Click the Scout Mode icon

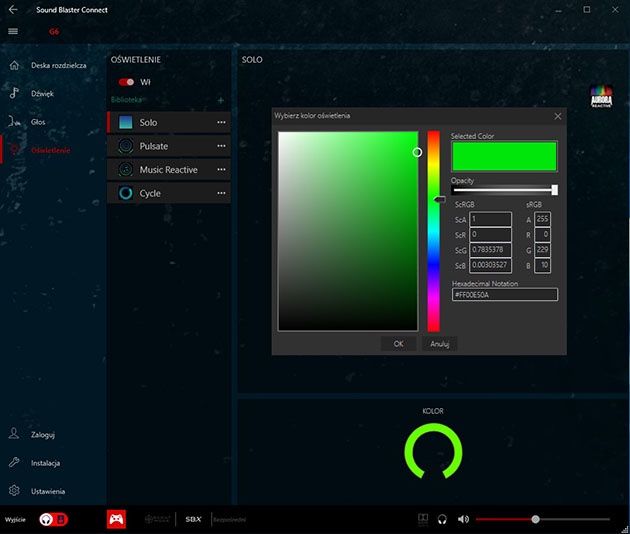tap(157, 519)
